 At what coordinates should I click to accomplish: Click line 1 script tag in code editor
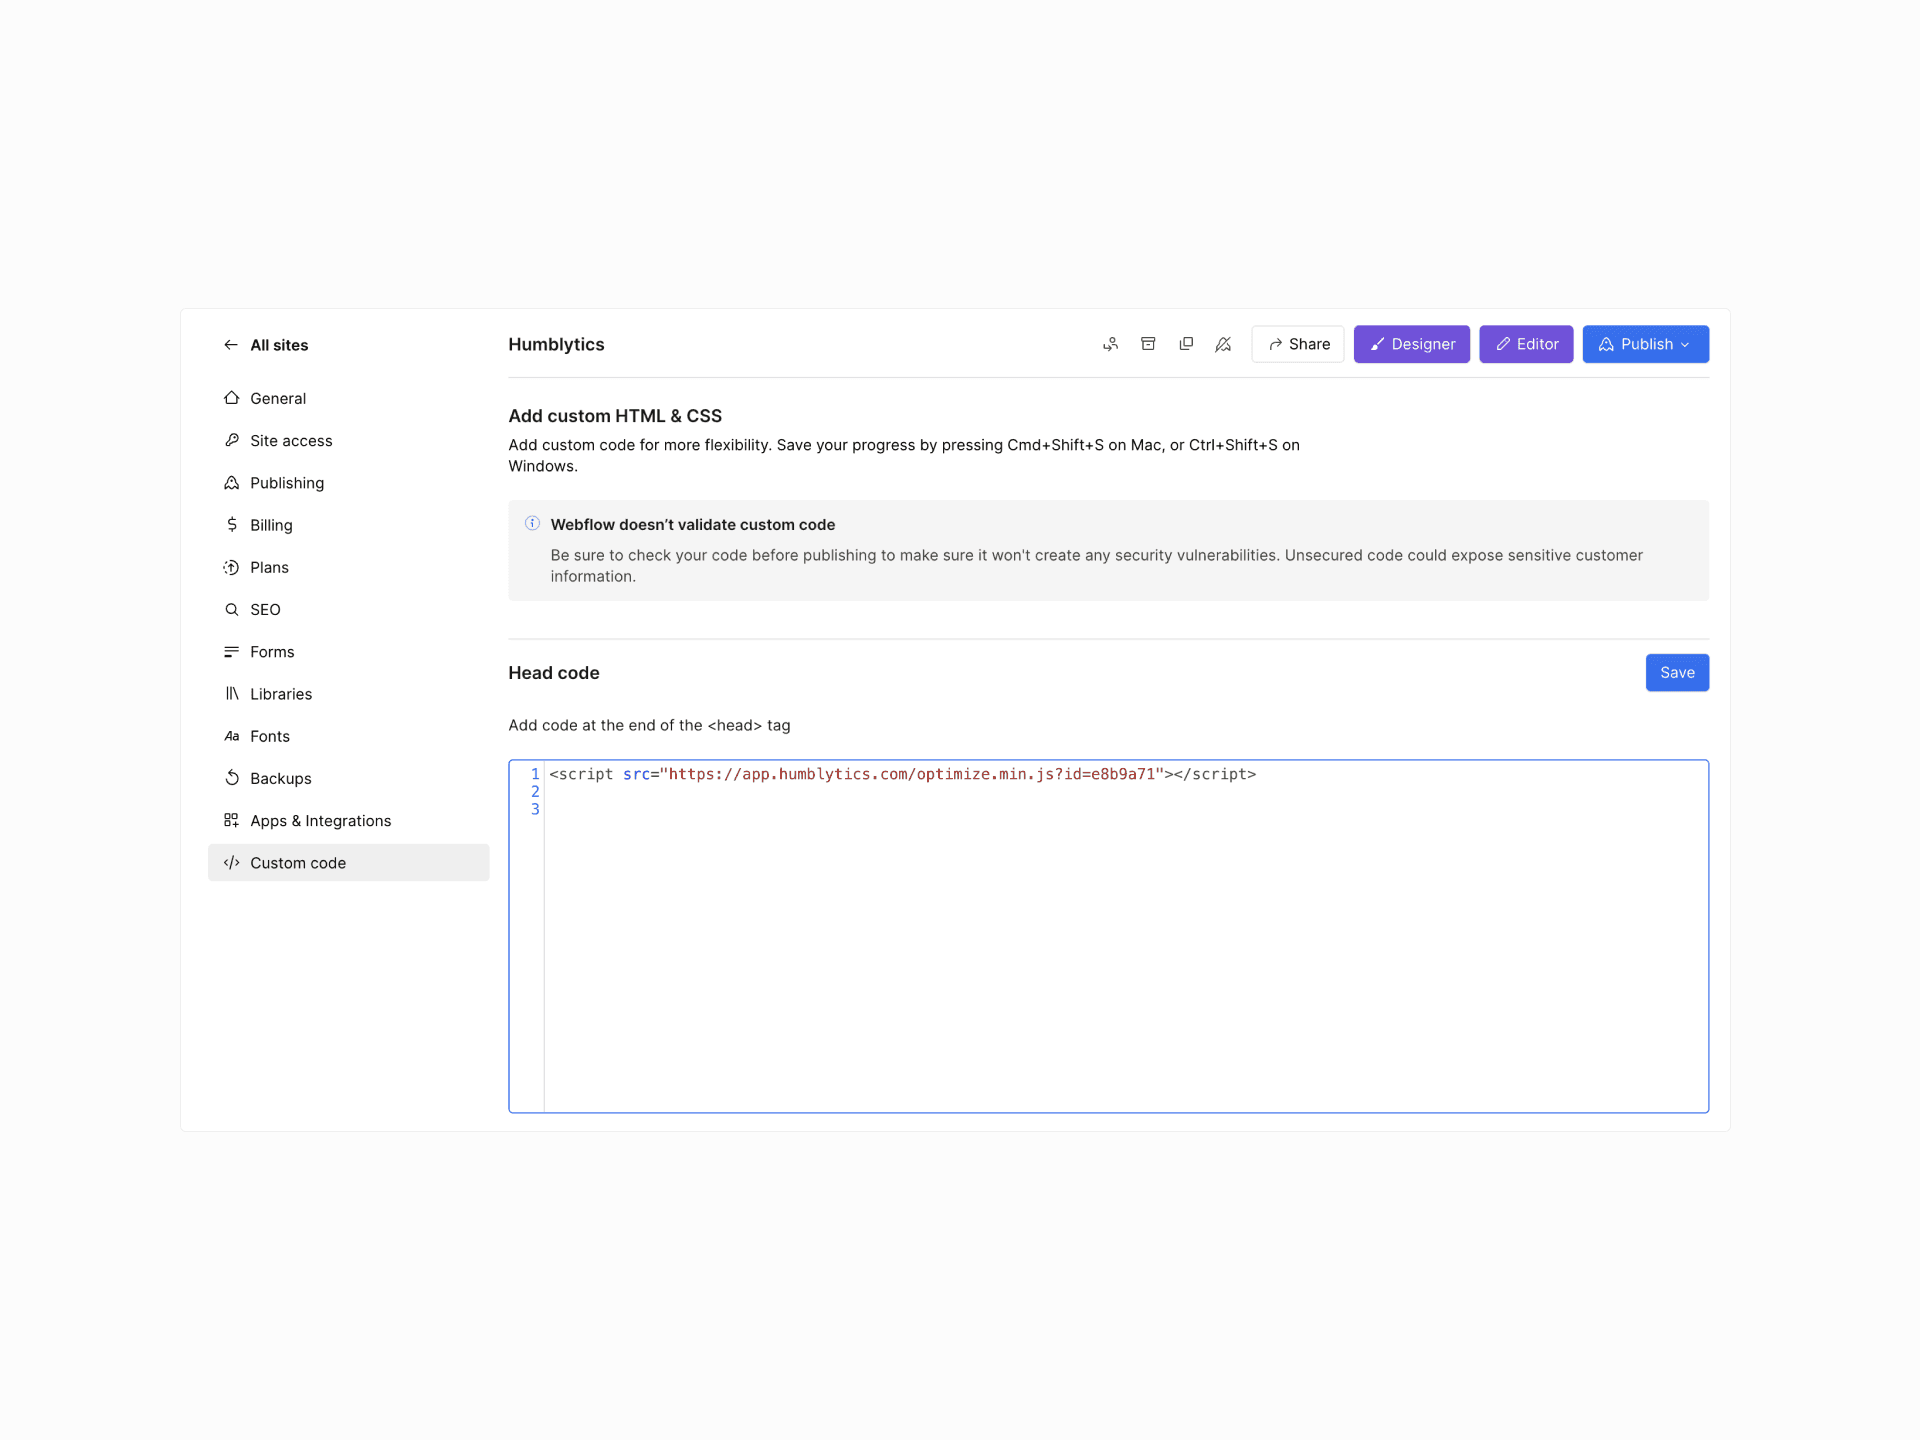[902, 774]
